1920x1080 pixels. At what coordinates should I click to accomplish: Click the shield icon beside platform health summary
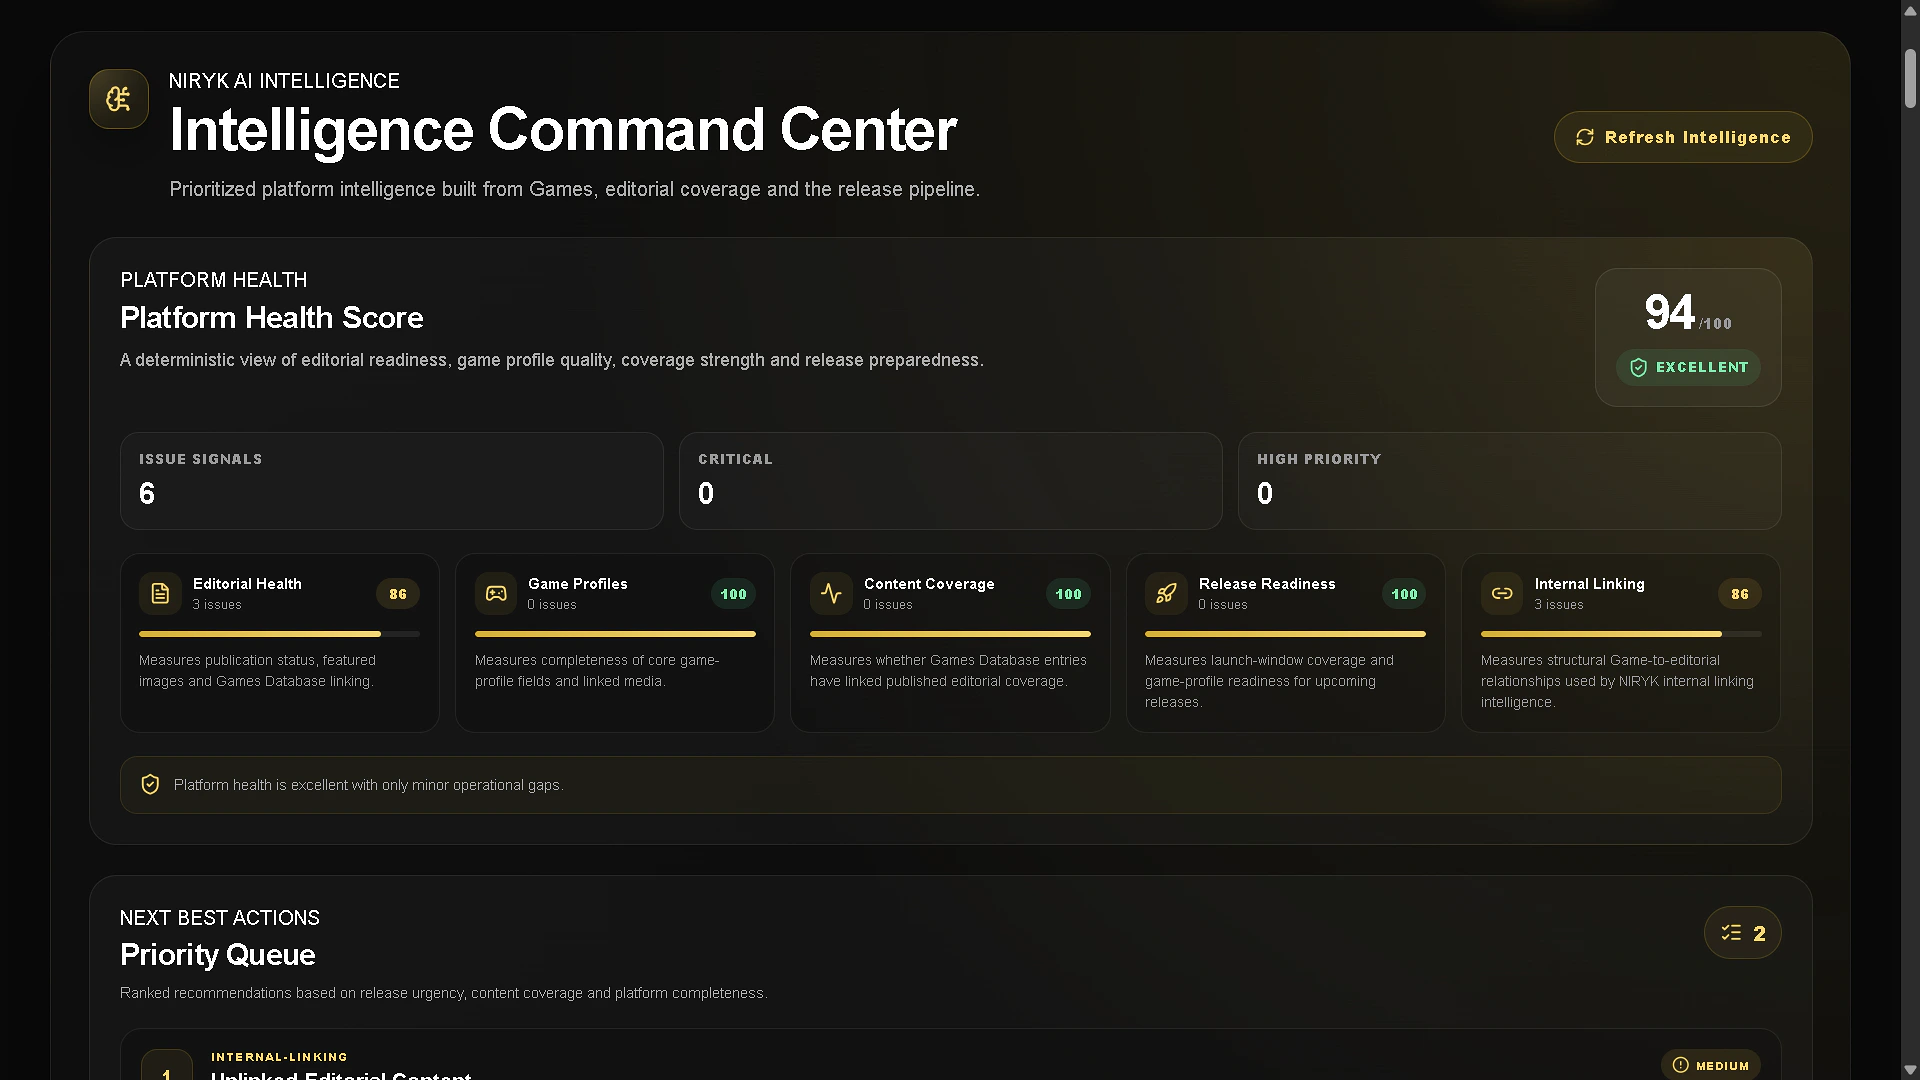(150, 785)
